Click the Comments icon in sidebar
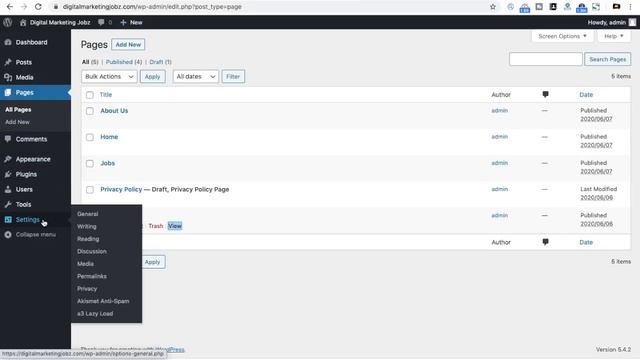Screen dimensions: 640x360 (8, 139)
